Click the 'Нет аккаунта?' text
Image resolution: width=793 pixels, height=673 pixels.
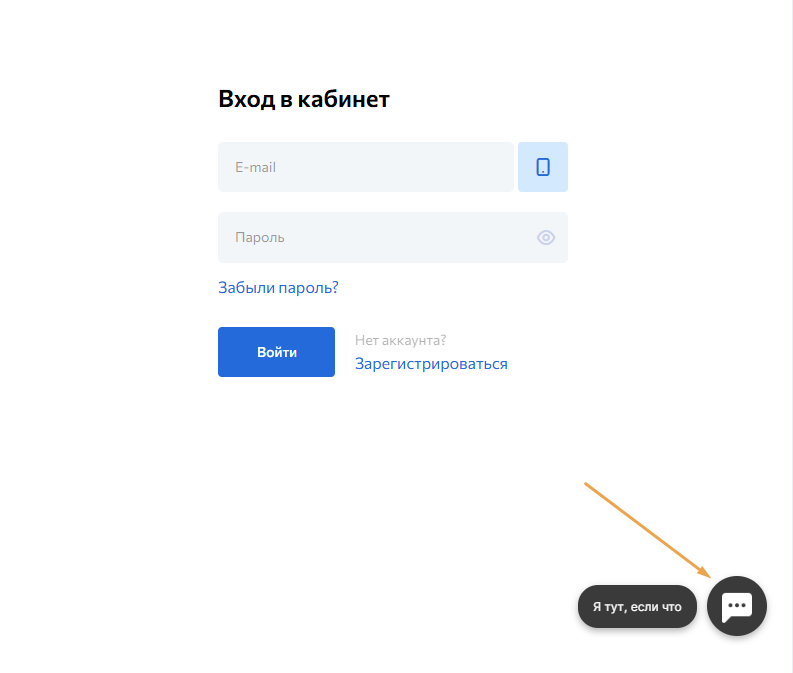[x=400, y=340]
